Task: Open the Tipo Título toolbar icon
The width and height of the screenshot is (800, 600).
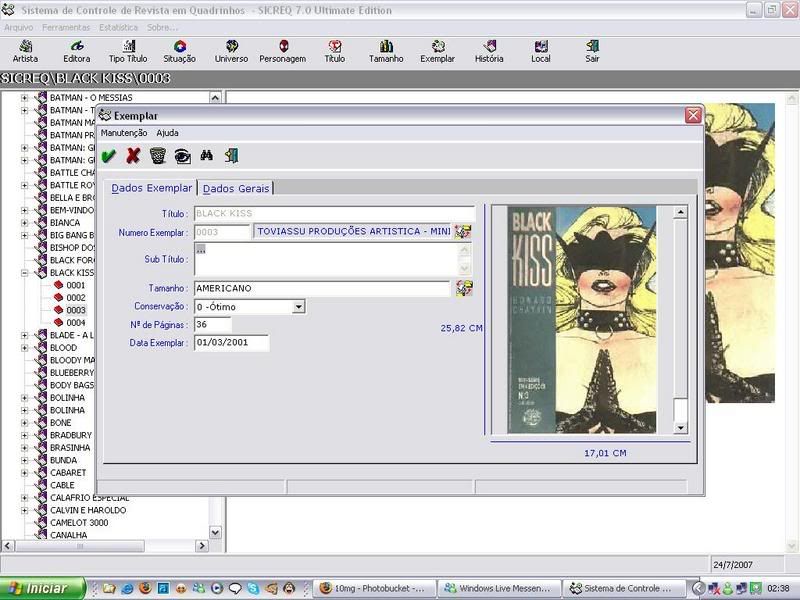Action: pos(128,51)
